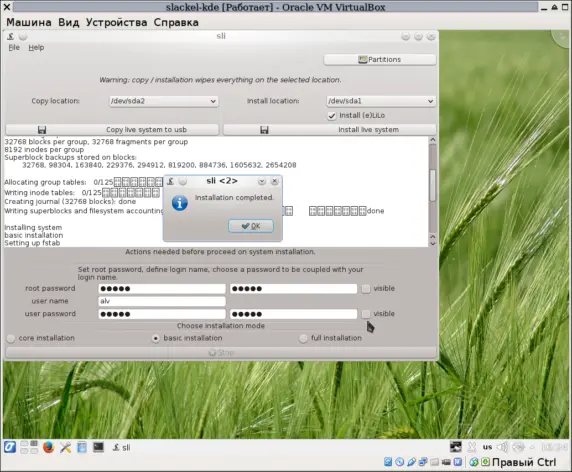Toggle visible checkbox for user password
Viewport: 572px width, 472px height.
[x=366, y=314]
